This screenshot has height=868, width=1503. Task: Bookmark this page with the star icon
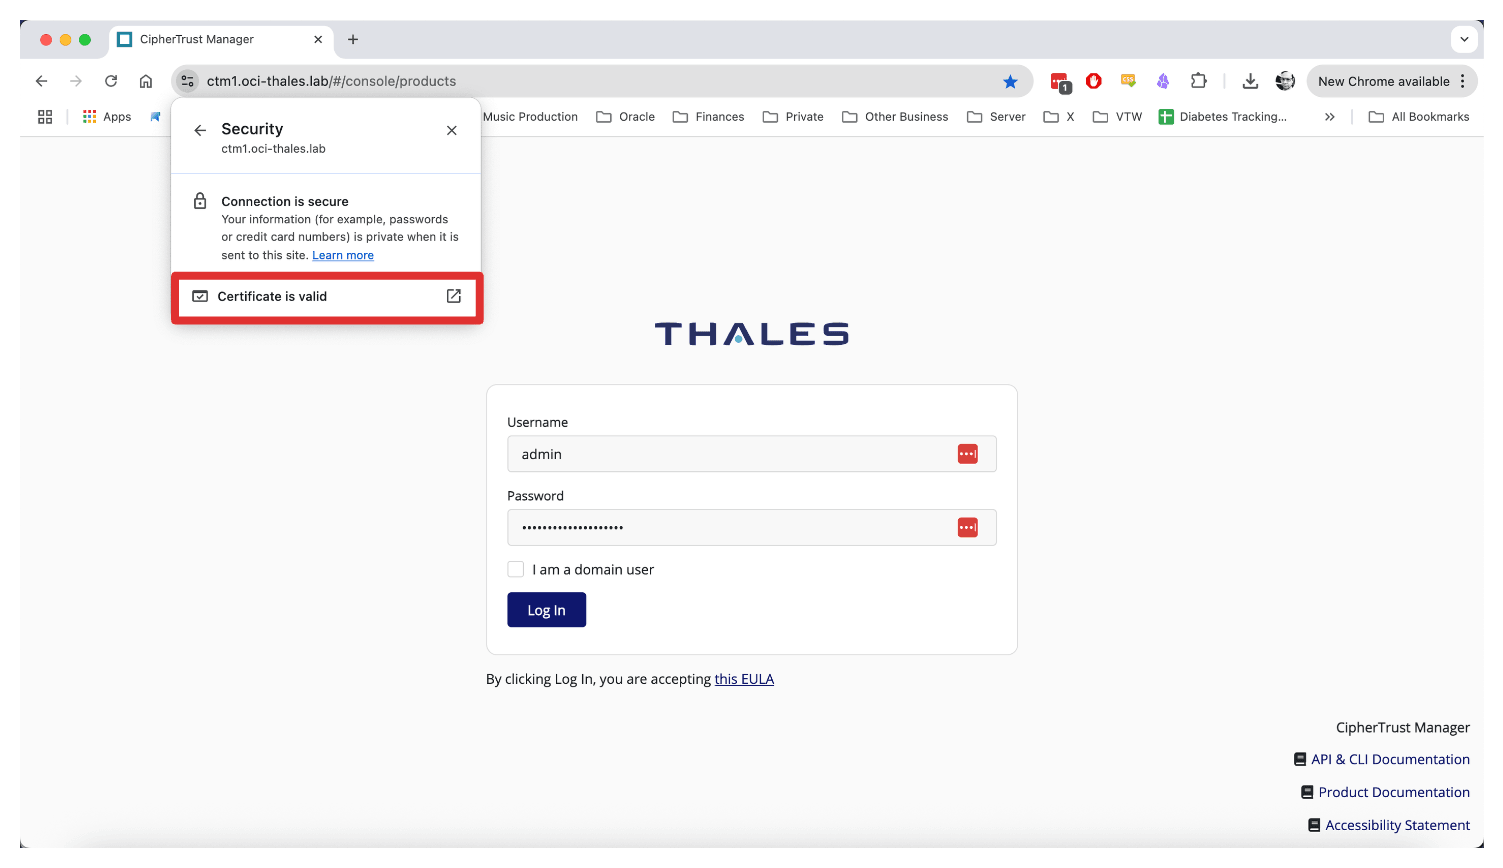point(1010,81)
